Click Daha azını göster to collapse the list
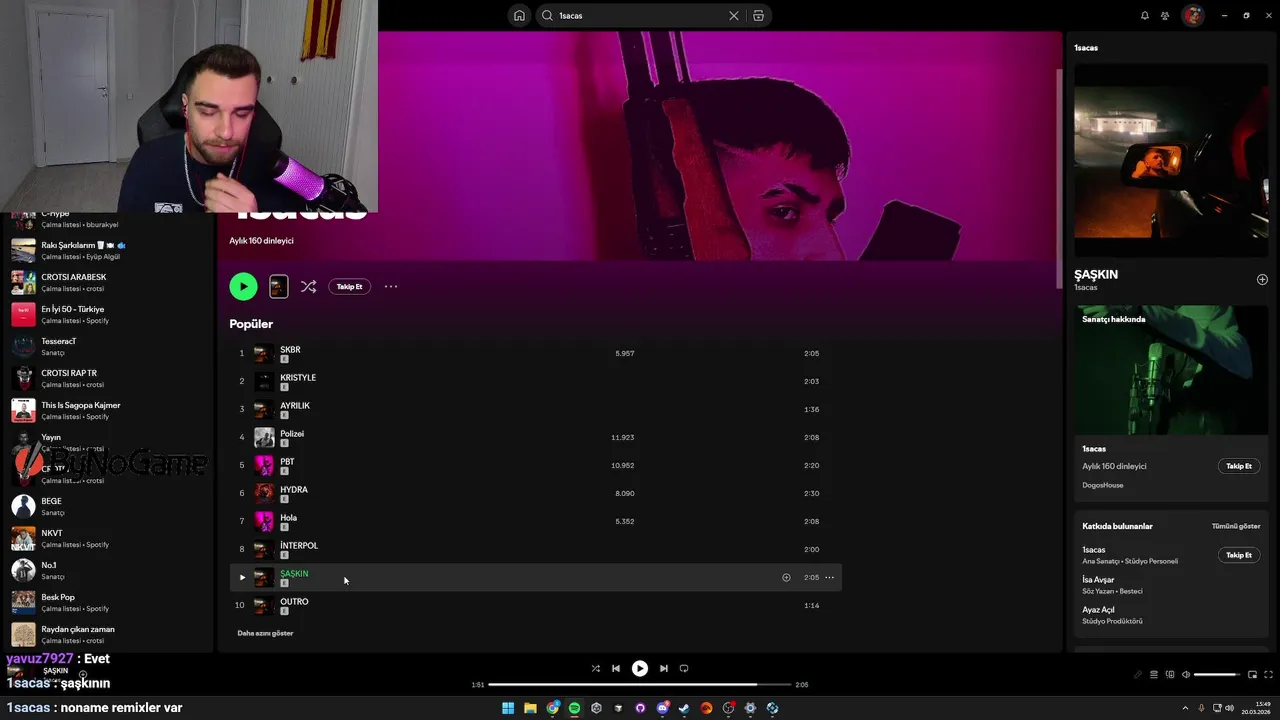 (265, 633)
